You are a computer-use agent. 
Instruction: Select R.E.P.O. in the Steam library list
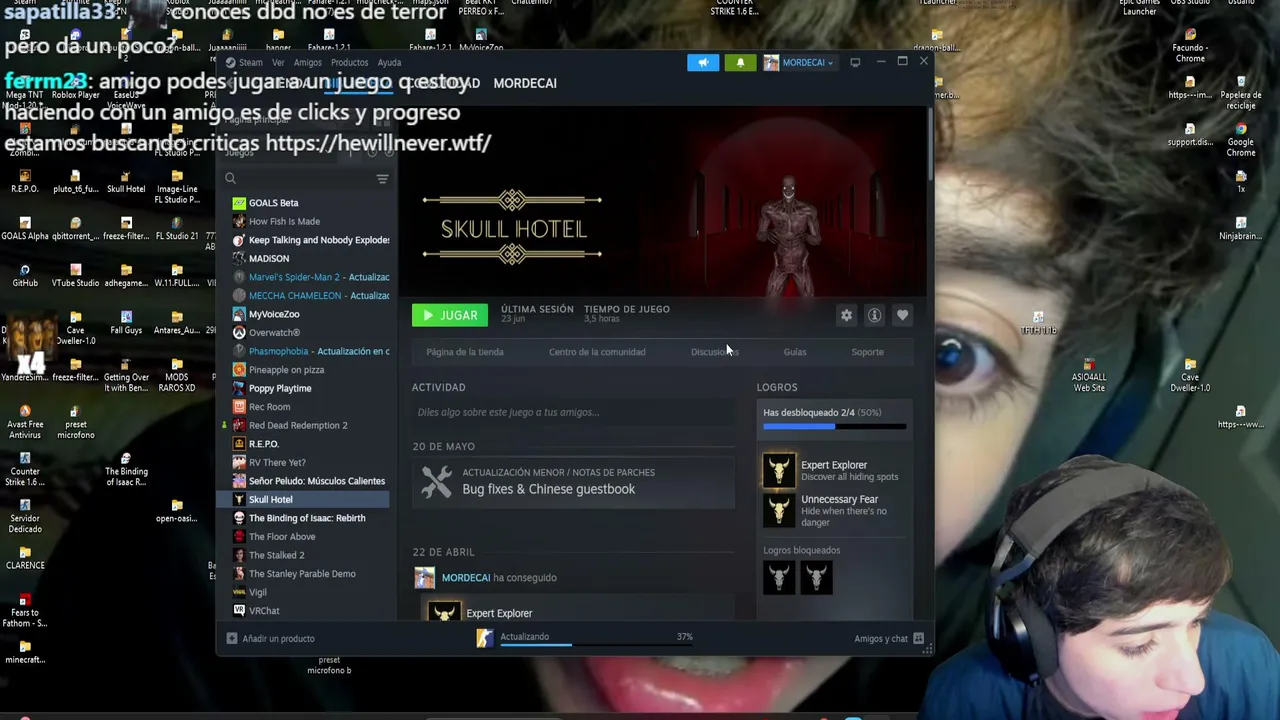click(310, 444)
